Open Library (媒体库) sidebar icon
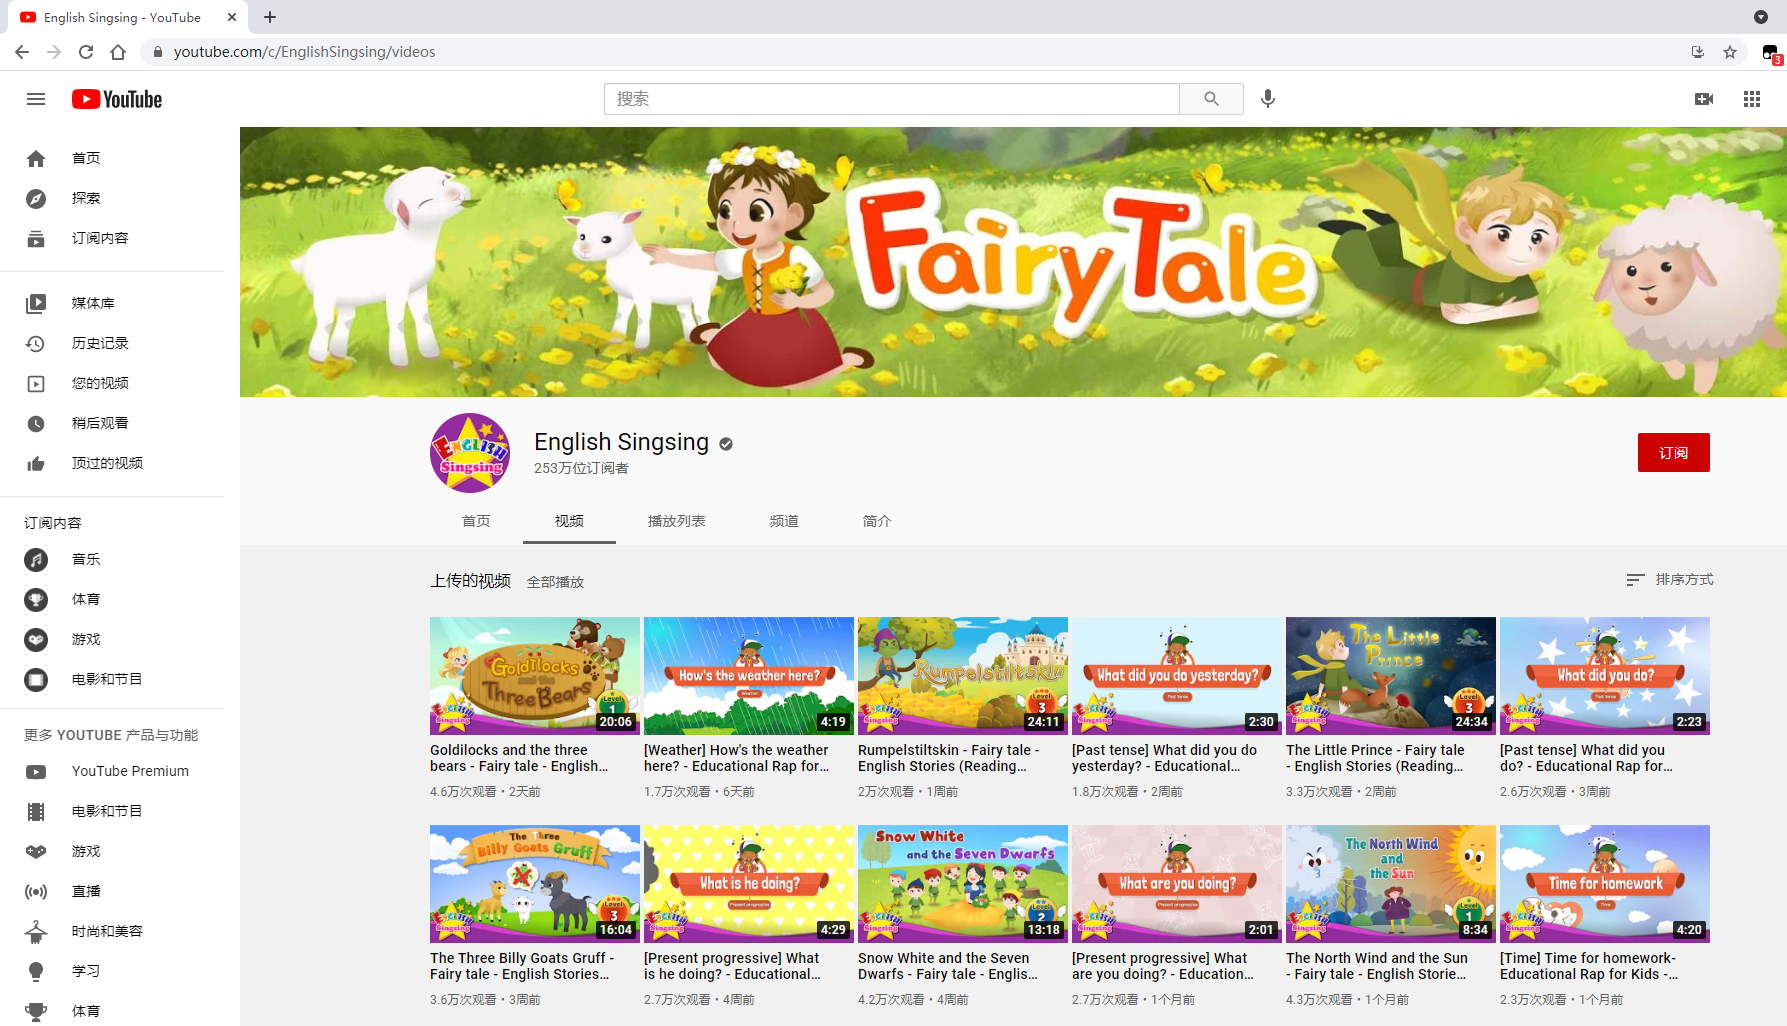Image resolution: width=1787 pixels, height=1026 pixels. [x=36, y=303]
